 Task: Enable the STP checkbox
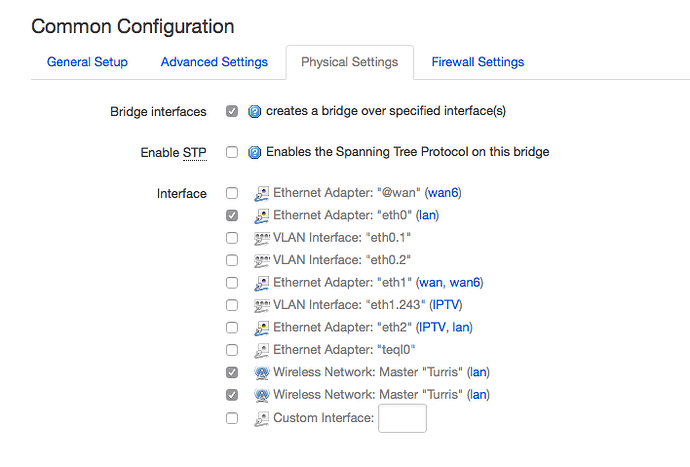(232, 152)
